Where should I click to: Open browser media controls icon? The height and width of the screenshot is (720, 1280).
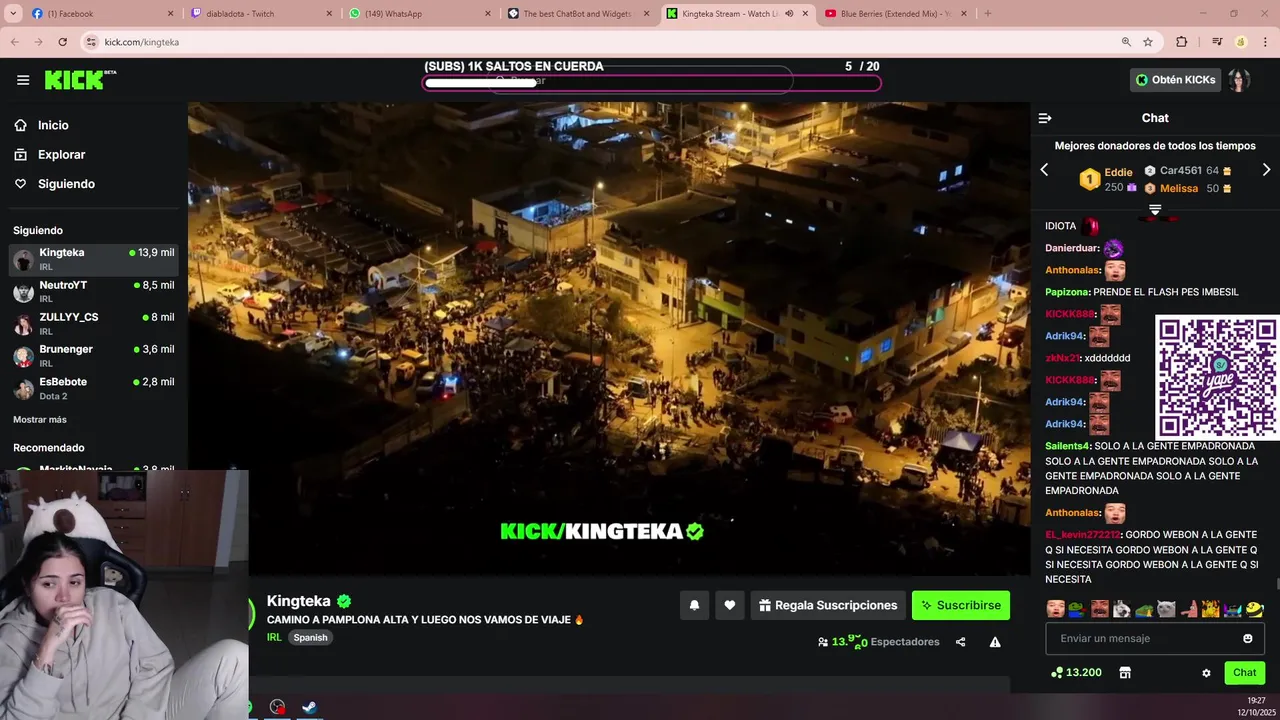coord(1217,42)
